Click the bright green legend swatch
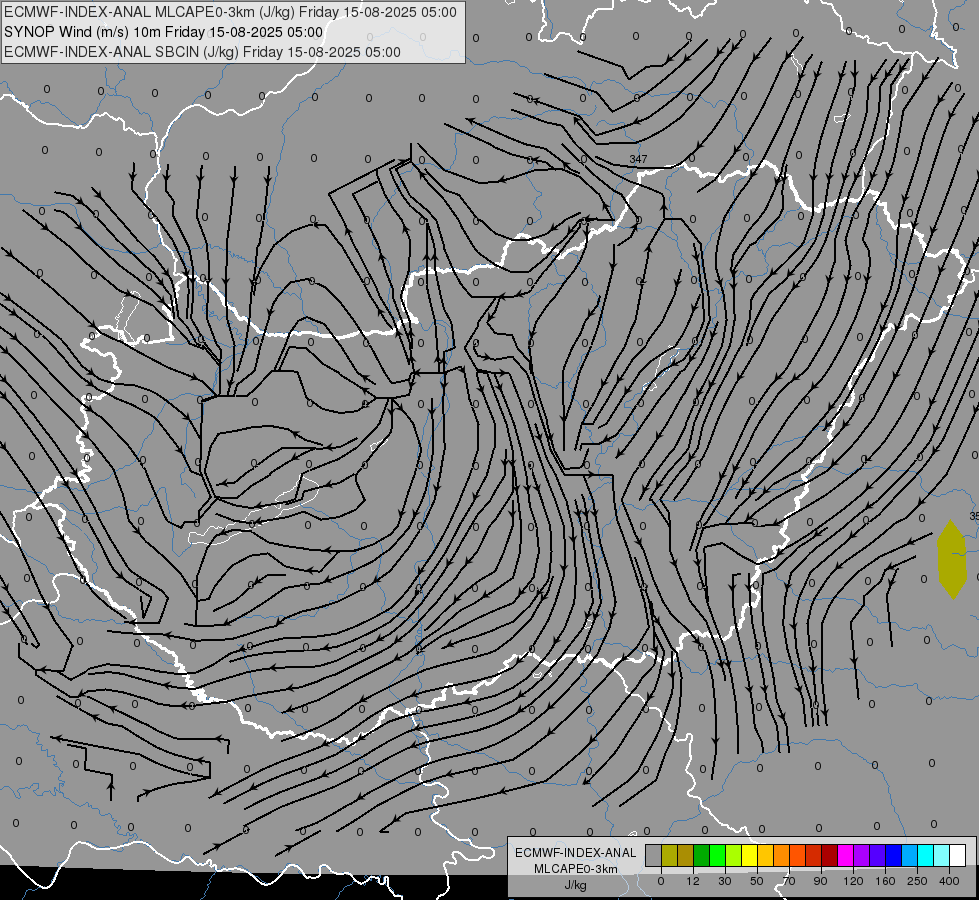This screenshot has height=900, width=979. pos(717,855)
